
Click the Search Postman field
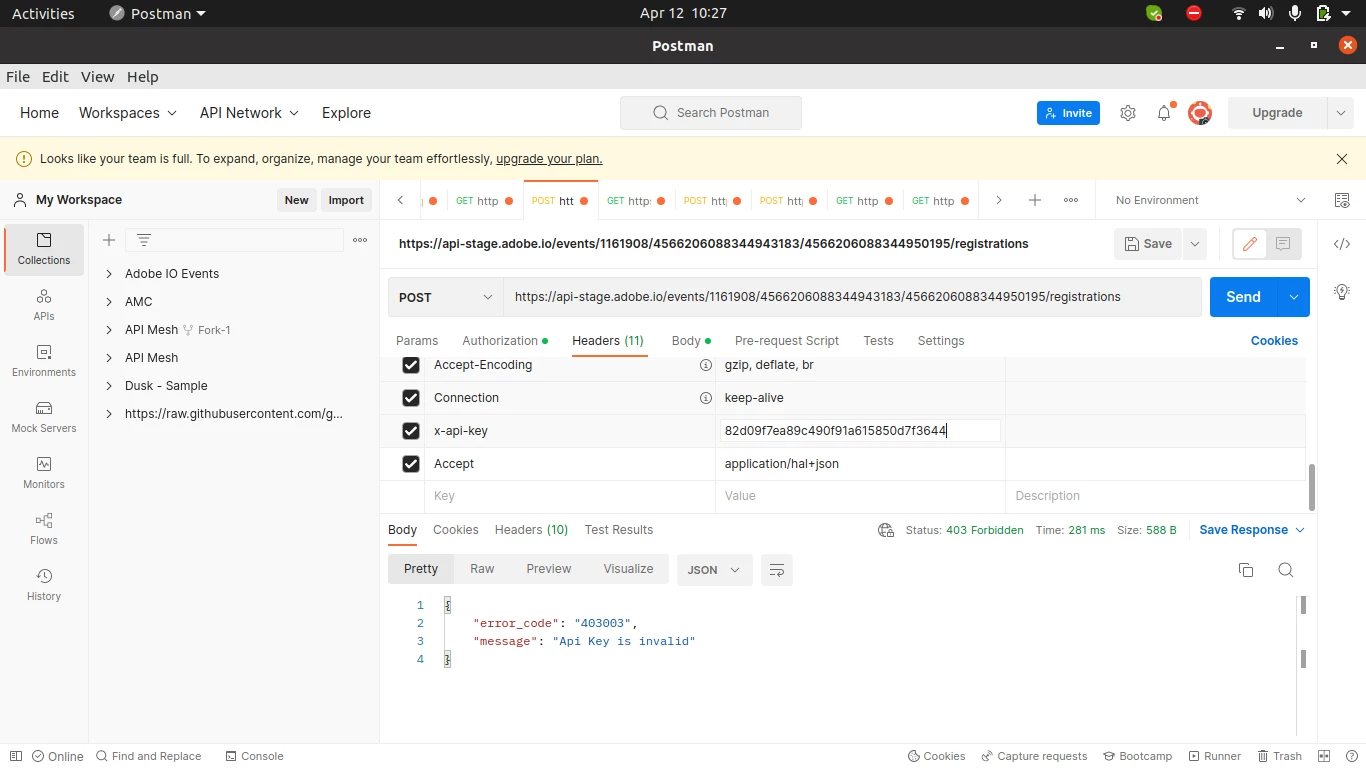711,113
